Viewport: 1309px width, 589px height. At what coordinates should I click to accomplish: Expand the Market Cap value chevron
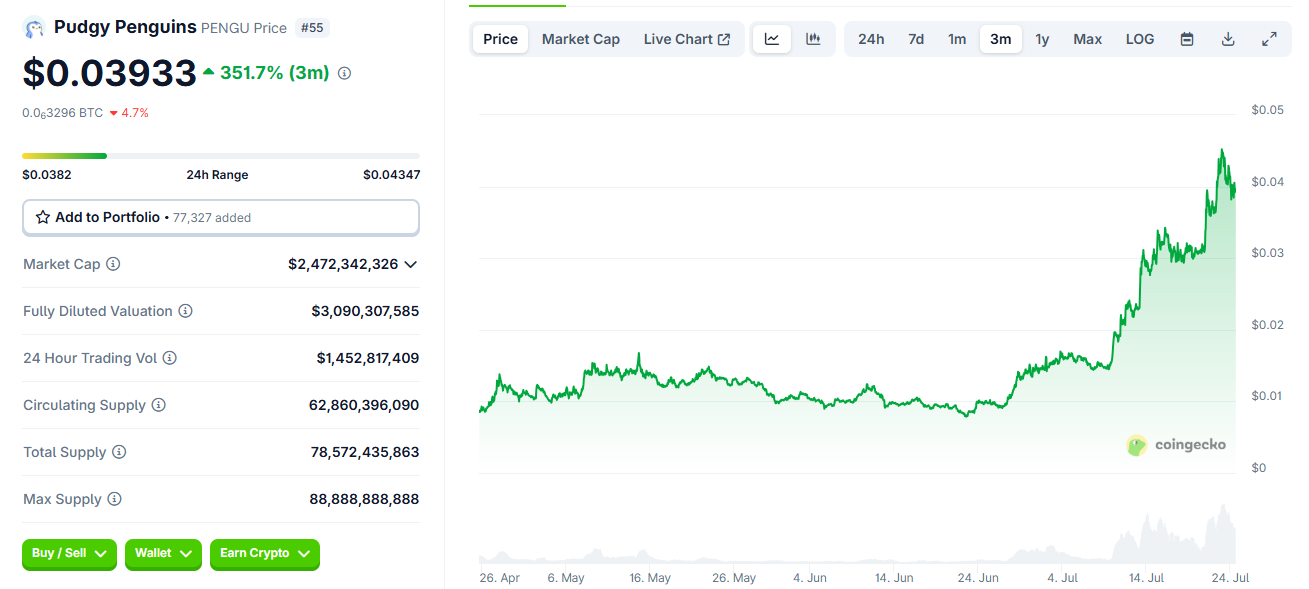click(x=411, y=264)
